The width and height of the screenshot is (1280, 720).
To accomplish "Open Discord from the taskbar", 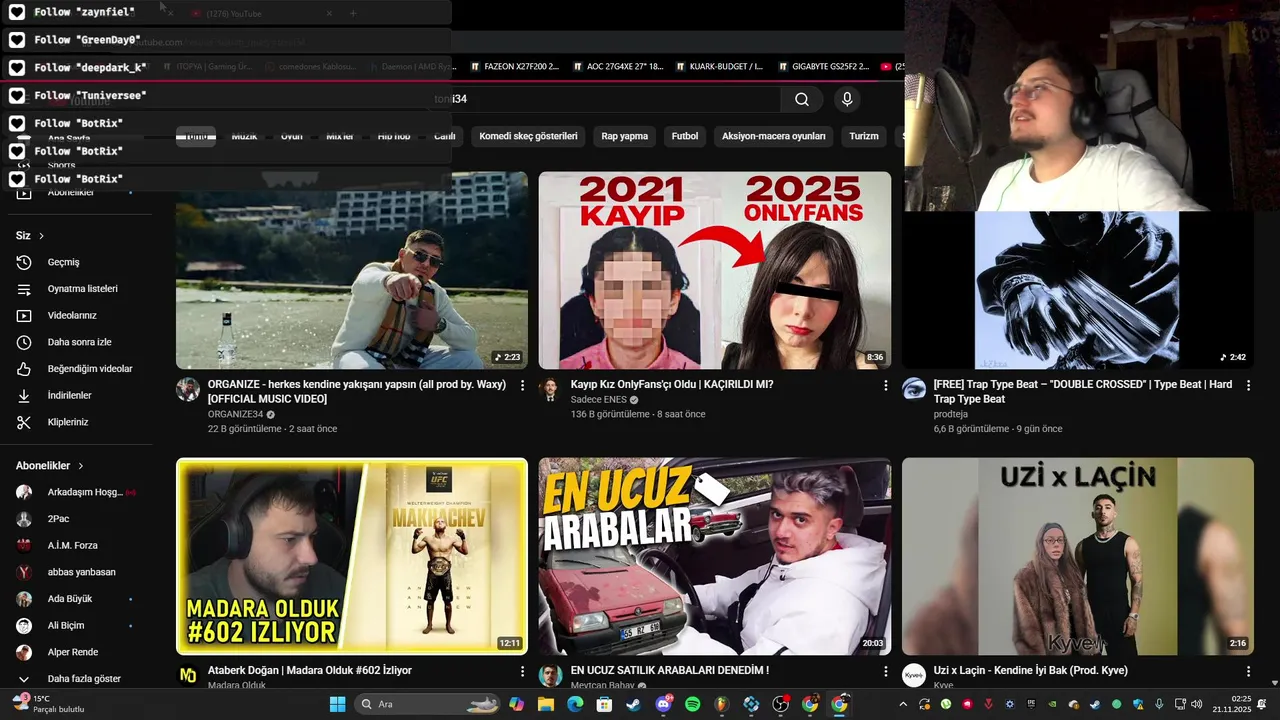I will coord(663,704).
